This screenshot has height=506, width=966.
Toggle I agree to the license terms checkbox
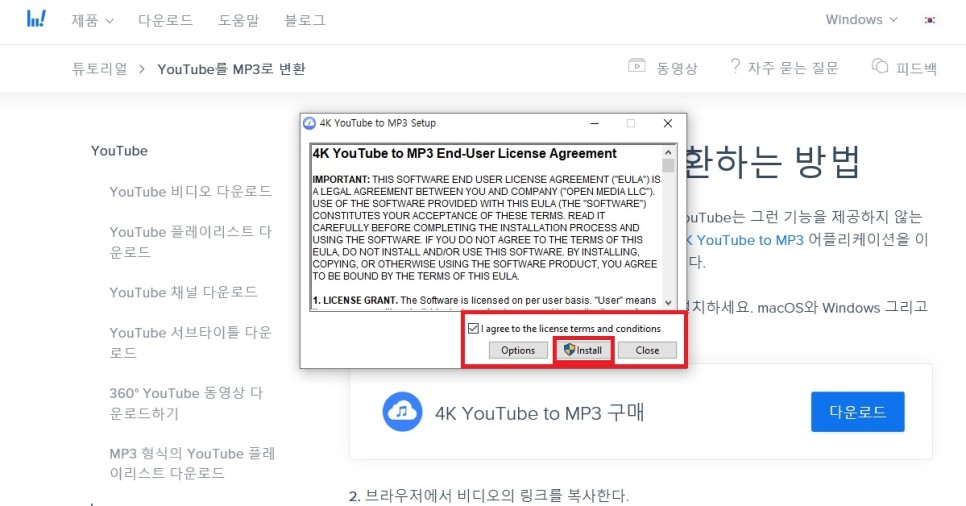pyautogui.click(x=473, y=328)
